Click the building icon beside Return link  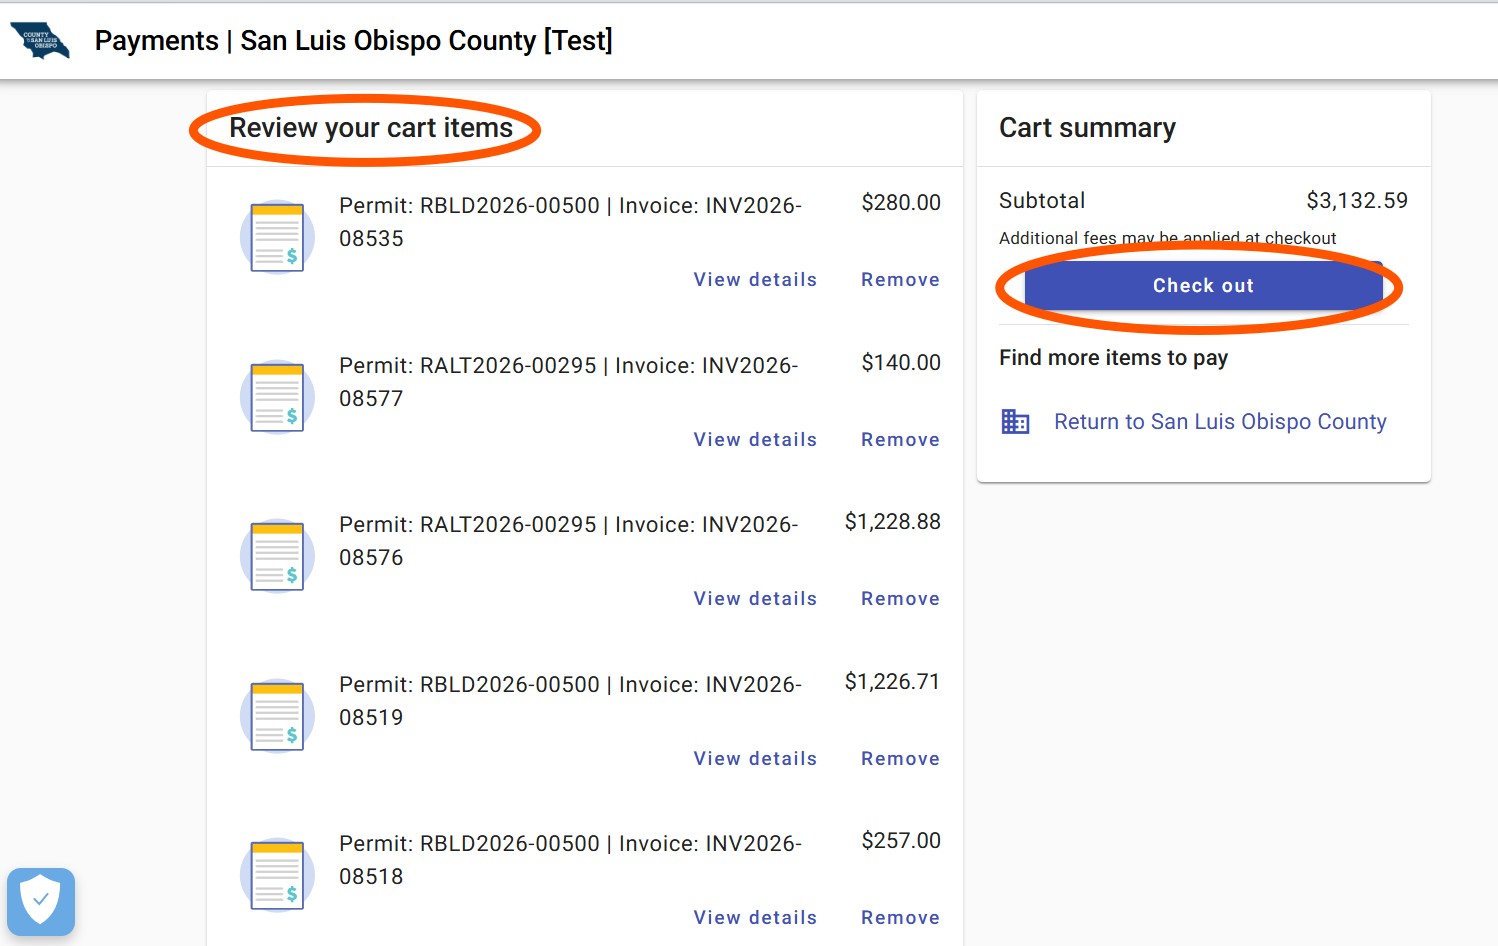1015,422
